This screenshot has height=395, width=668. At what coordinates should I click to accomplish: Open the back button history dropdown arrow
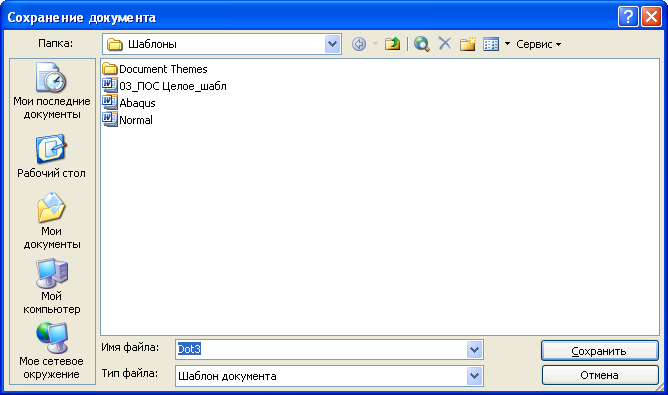click(x=375, y=44)
